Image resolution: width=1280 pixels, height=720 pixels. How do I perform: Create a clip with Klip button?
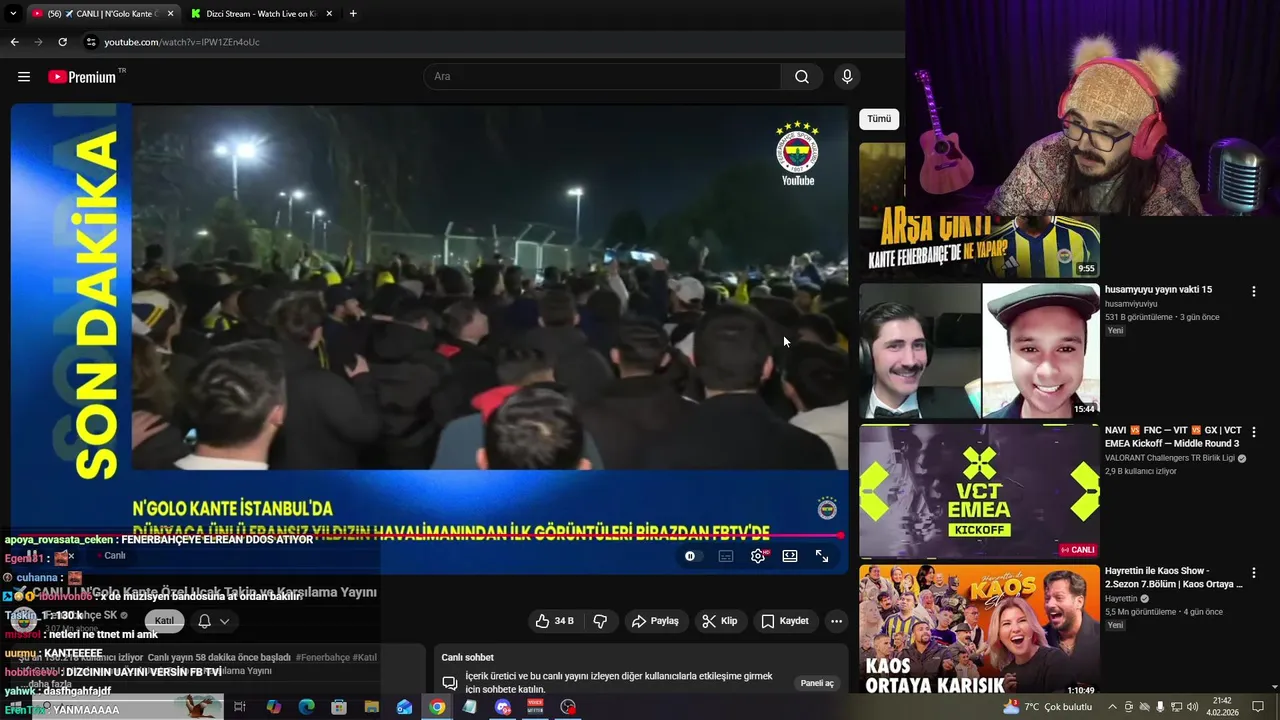(x=720, y=621)
